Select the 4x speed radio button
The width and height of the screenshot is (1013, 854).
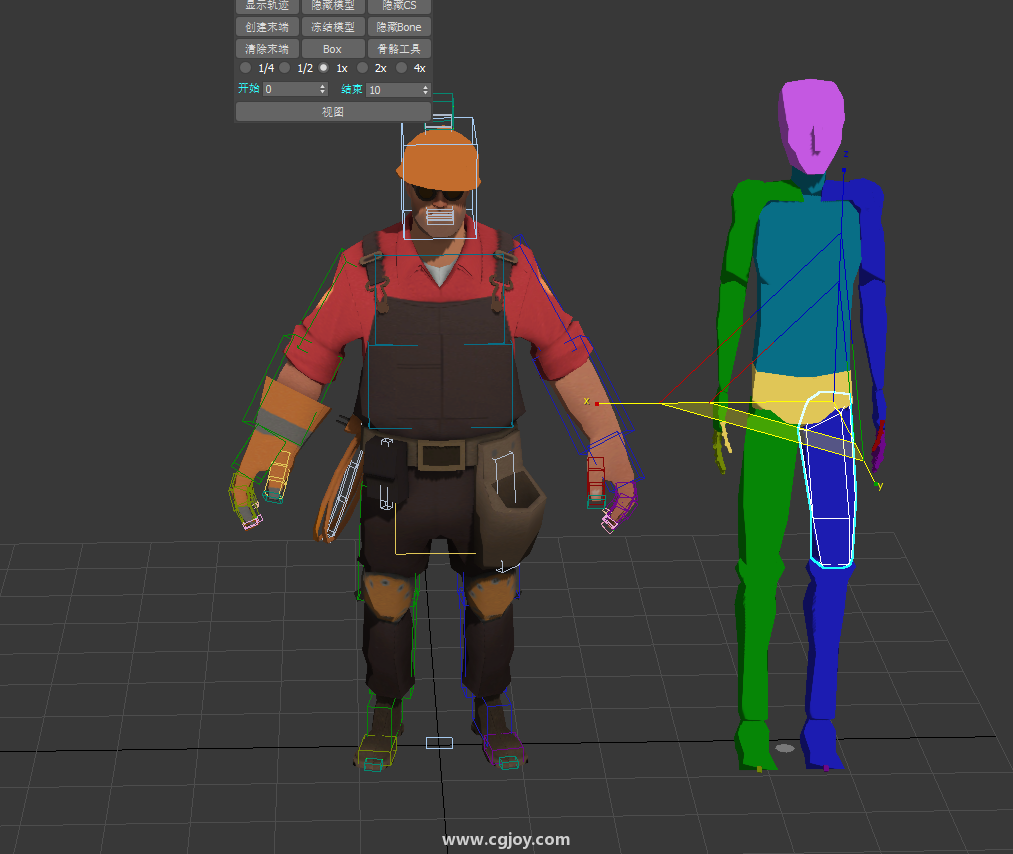401,68
